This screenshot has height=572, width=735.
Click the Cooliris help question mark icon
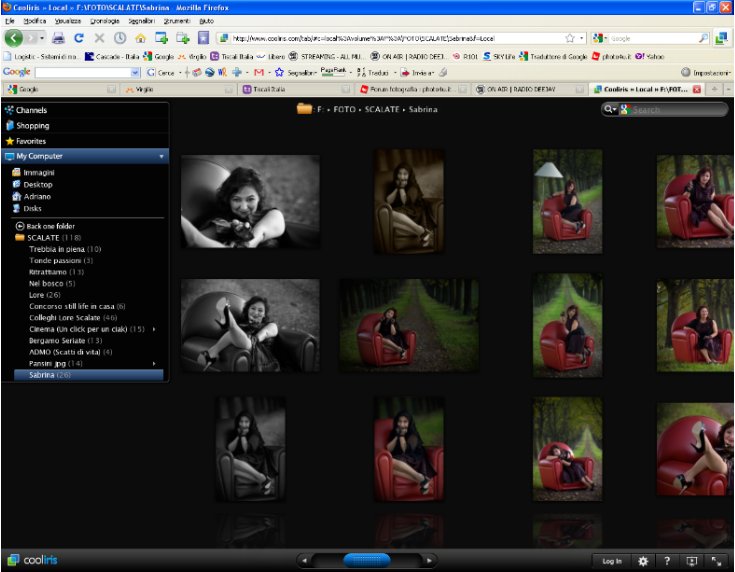(x=667, y=561)
